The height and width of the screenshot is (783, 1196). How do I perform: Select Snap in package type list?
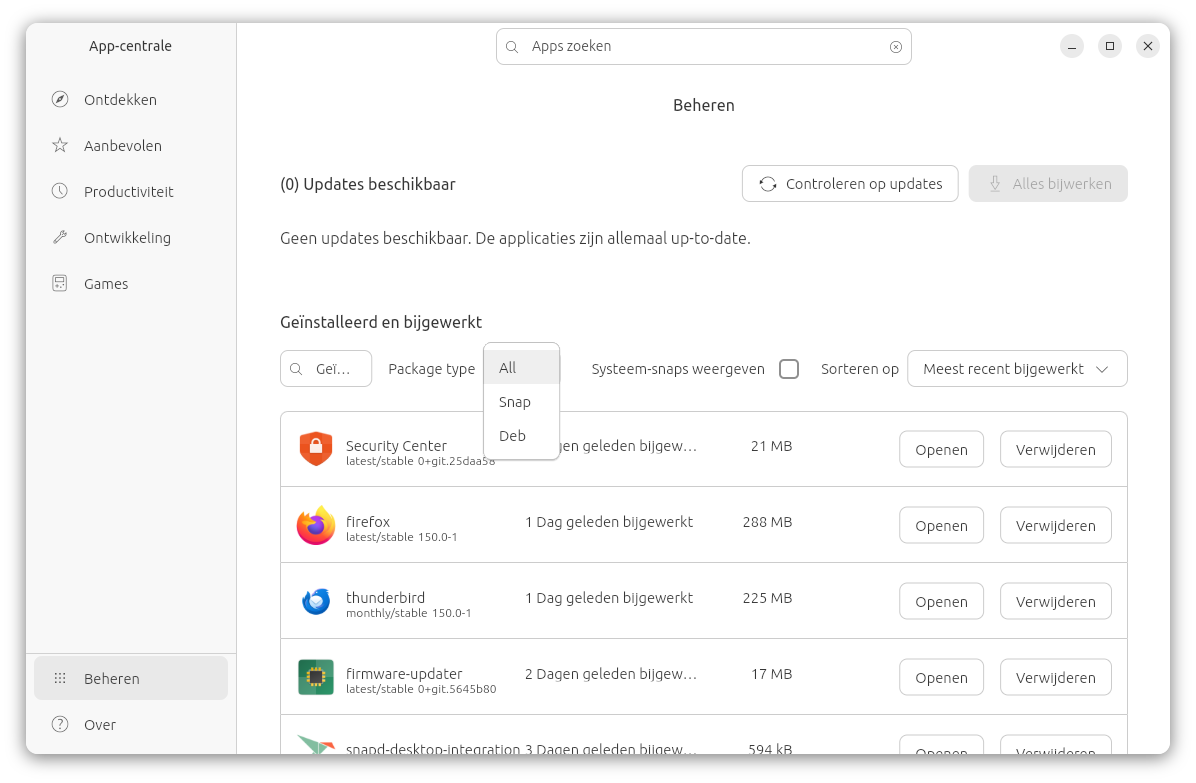515,402
